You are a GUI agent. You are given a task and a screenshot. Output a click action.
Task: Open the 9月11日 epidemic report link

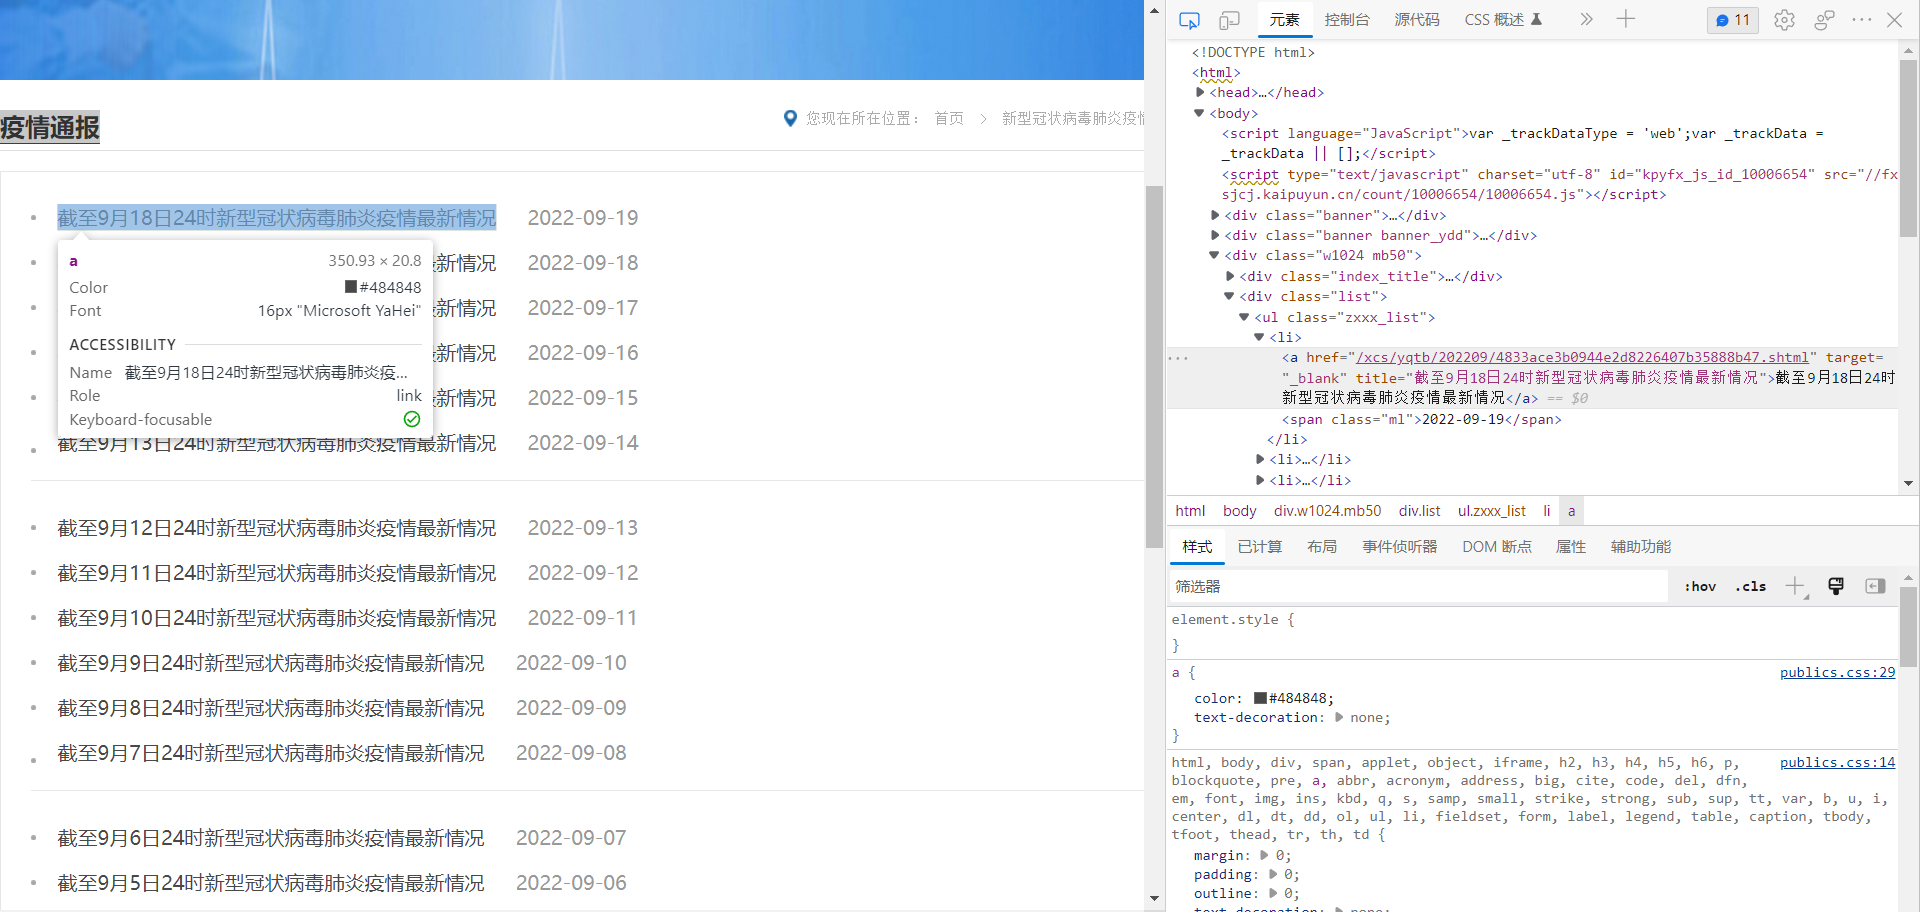(277, 573)
